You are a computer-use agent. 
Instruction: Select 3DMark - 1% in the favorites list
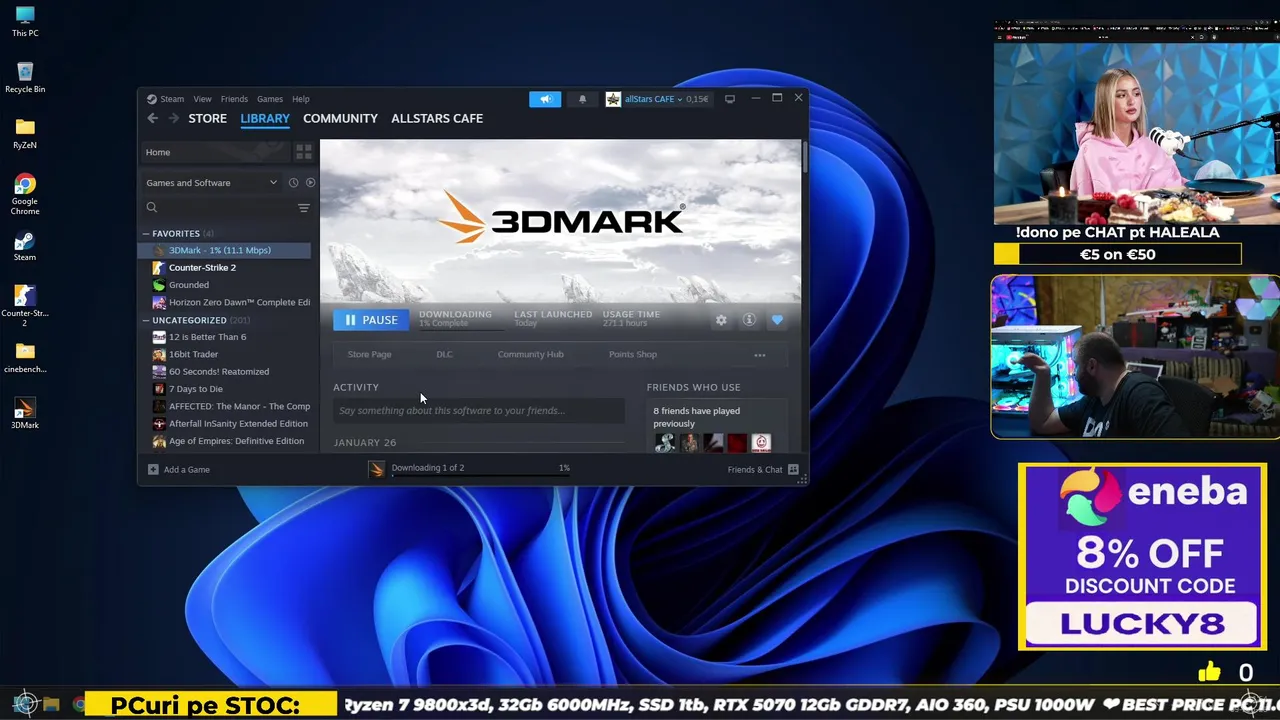pyautogui.click(x=225, y=250)
